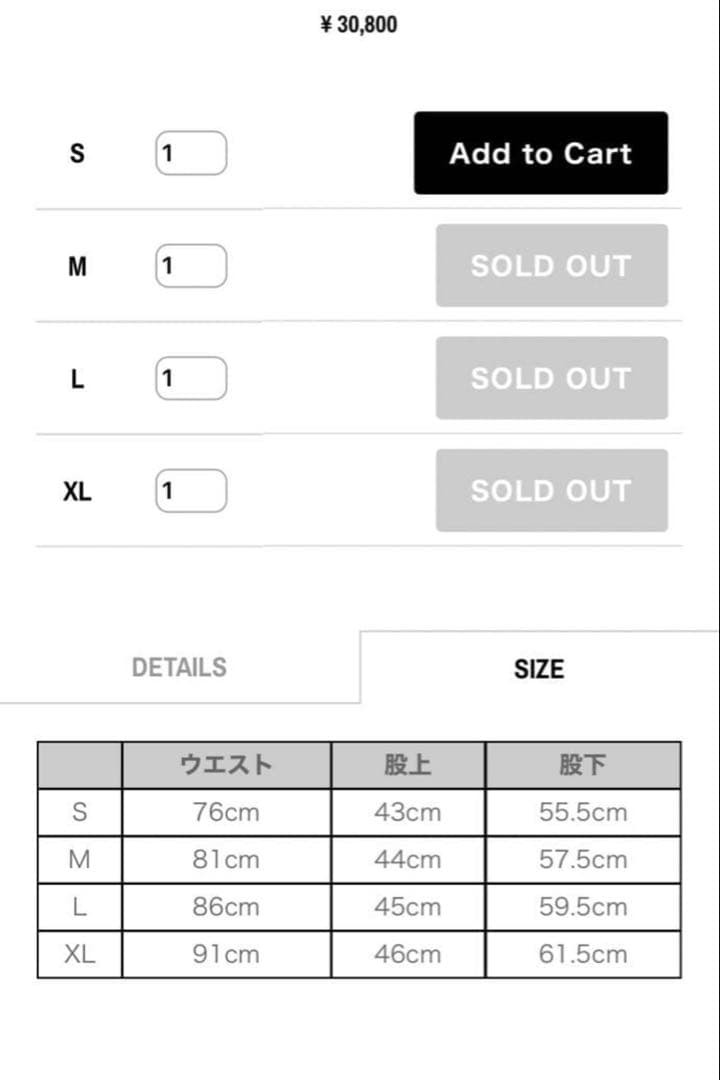The image size is (720, 1080).
Task: Click the S size row label
Action: click(x=77, y=154)
